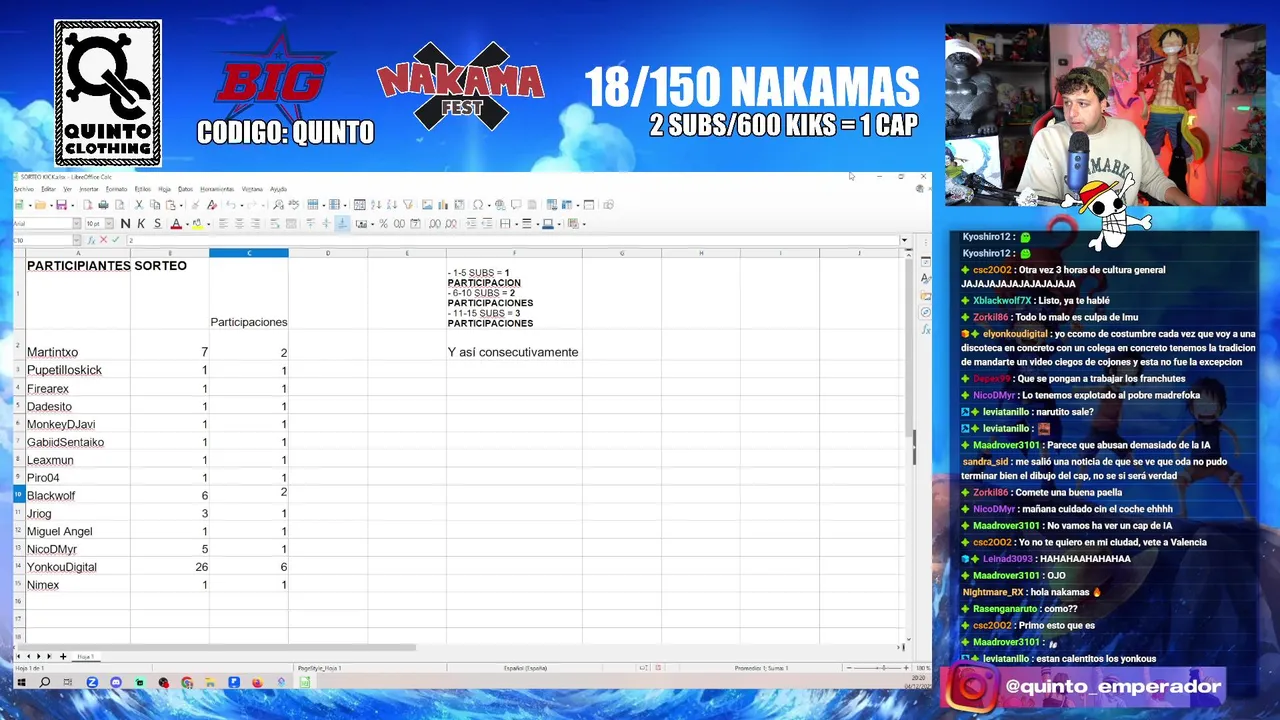Open the Print Preview icon

[119, 205]
